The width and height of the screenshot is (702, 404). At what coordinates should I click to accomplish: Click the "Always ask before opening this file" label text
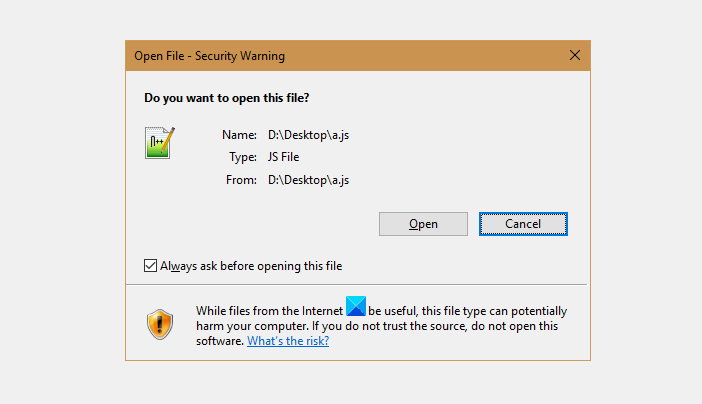pyautogui.click(x=251, y=266)
